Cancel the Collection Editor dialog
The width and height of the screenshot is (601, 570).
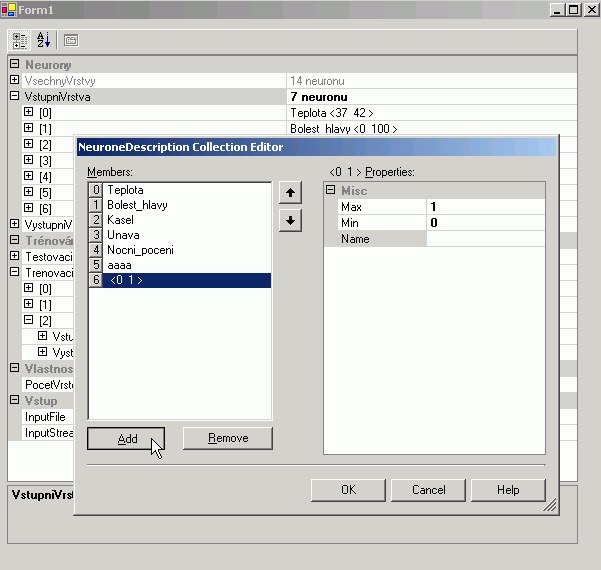click(428, 490)
